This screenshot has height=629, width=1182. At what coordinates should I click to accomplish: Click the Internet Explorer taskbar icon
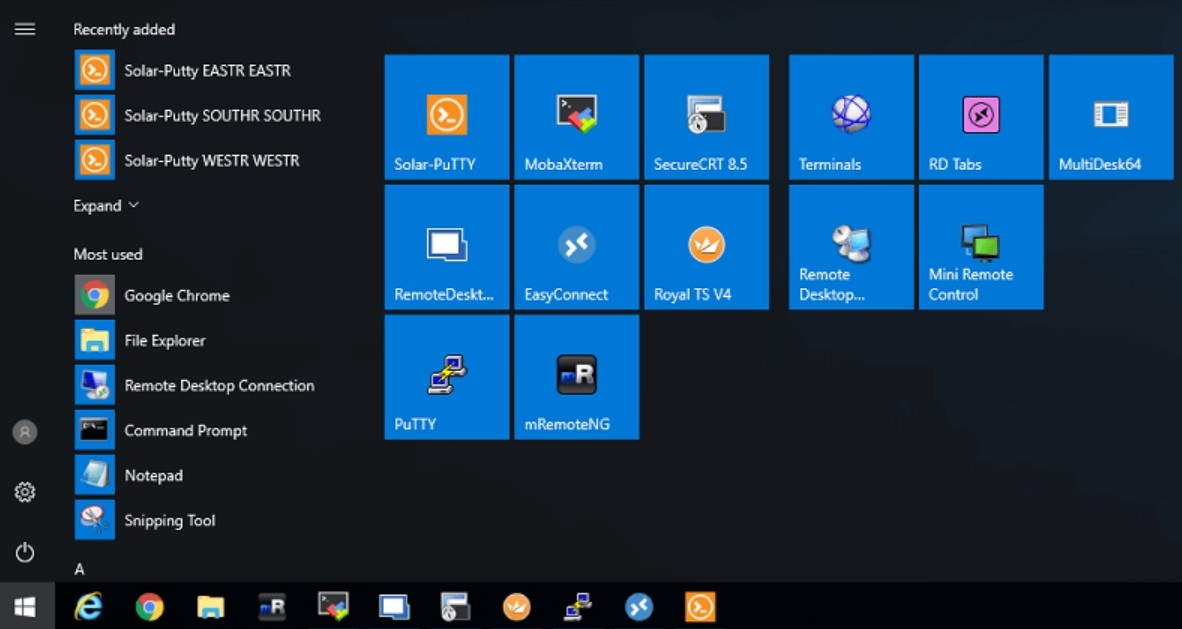click(x=88, y=606)
